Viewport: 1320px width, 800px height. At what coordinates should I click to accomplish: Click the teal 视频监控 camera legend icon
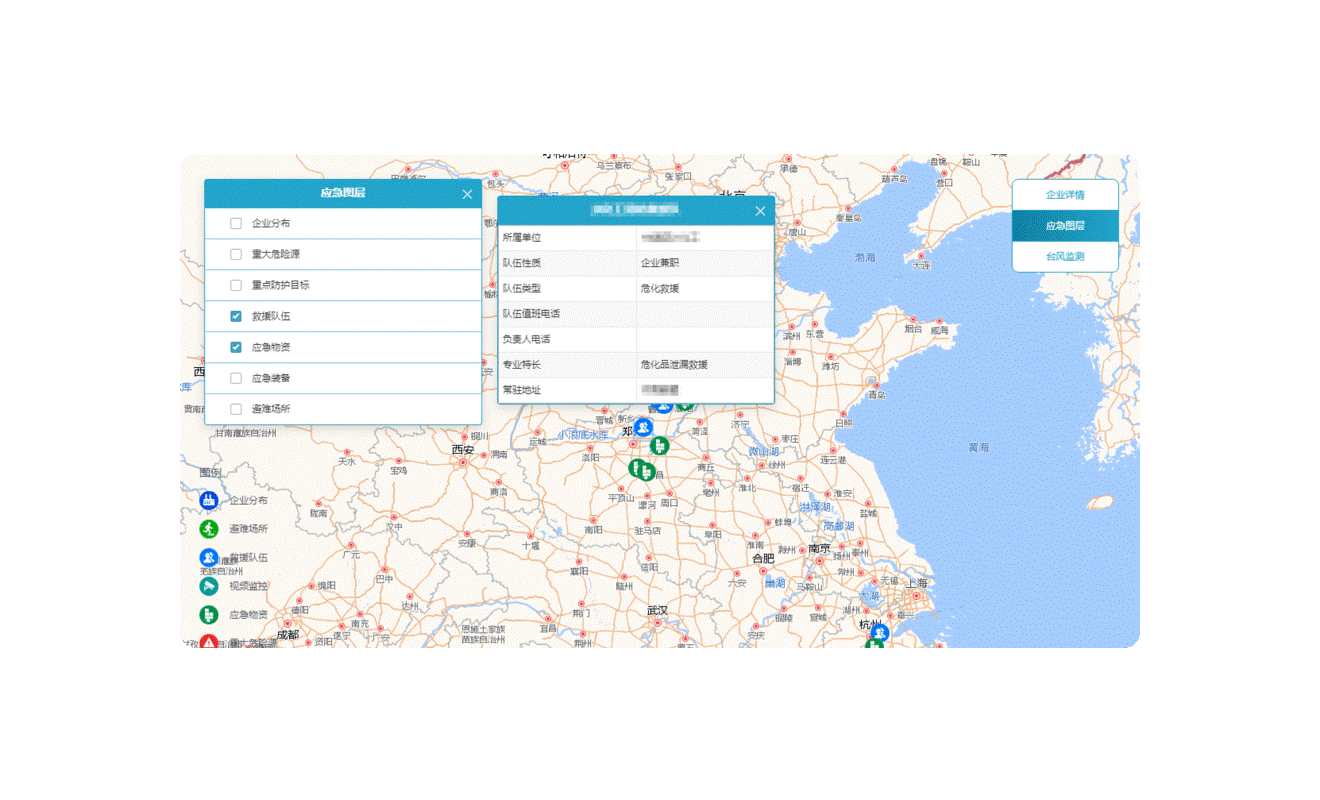[x=209, y=586]
